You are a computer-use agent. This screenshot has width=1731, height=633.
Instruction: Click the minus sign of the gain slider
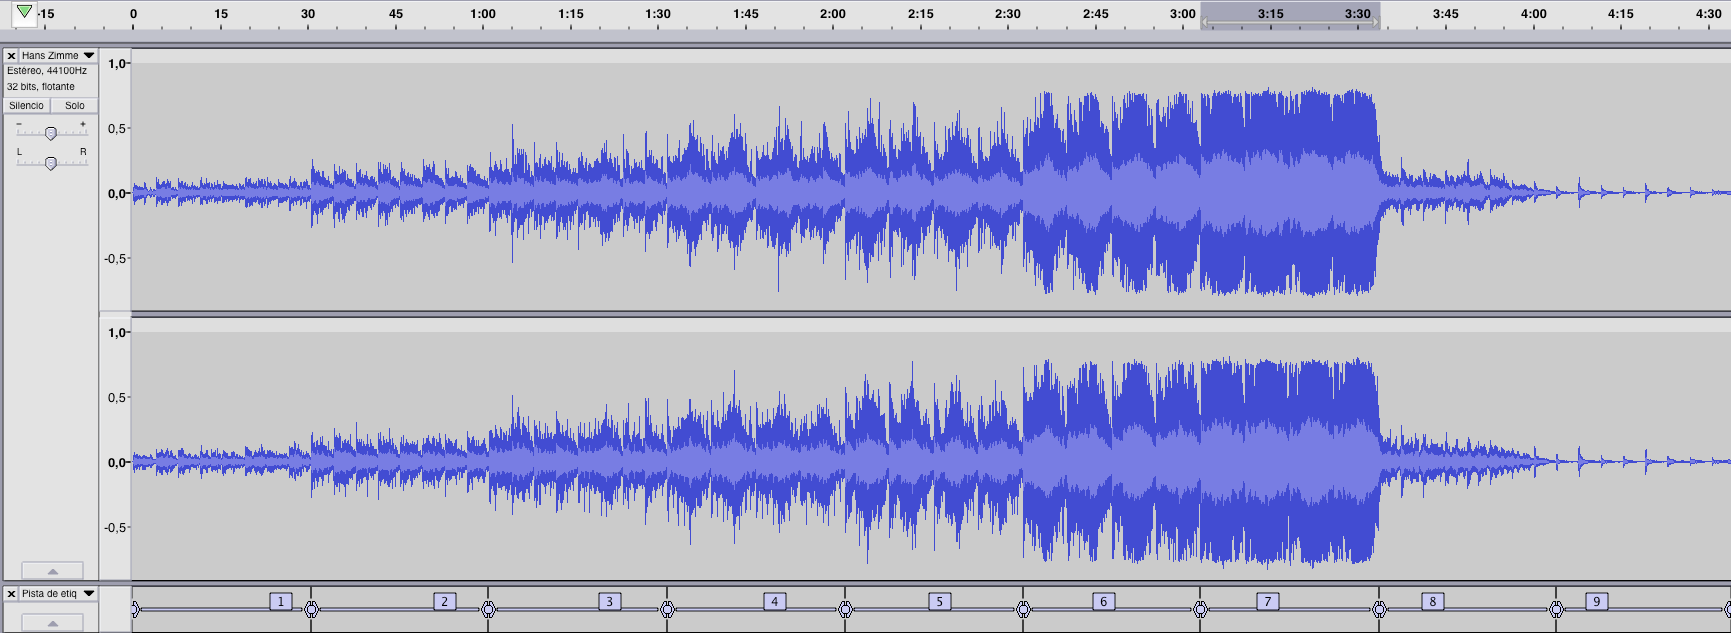click(19, 123)
